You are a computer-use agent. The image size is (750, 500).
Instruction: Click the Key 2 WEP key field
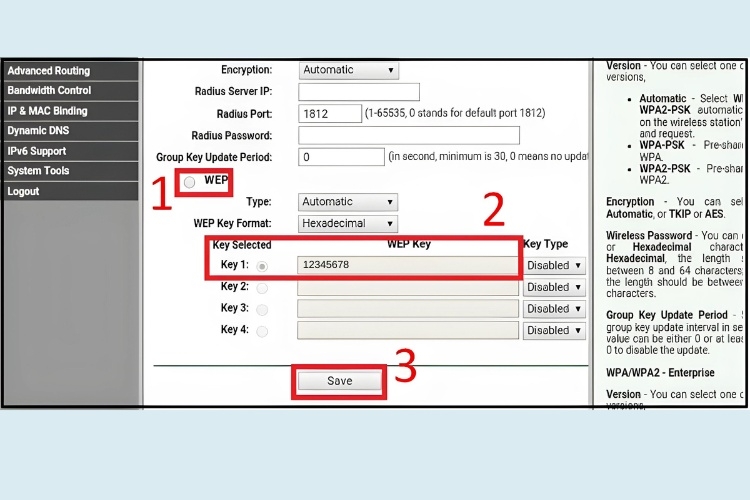[408, 287]
